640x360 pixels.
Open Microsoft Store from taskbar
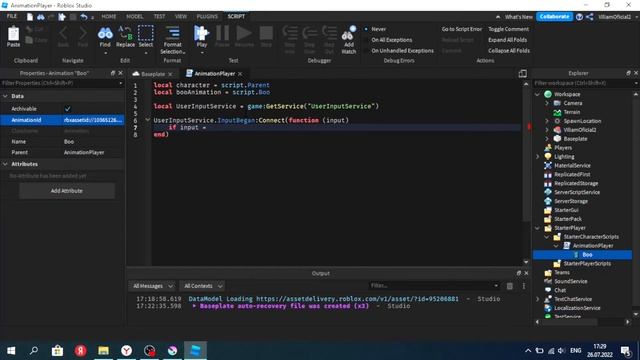tap(57, 350)
